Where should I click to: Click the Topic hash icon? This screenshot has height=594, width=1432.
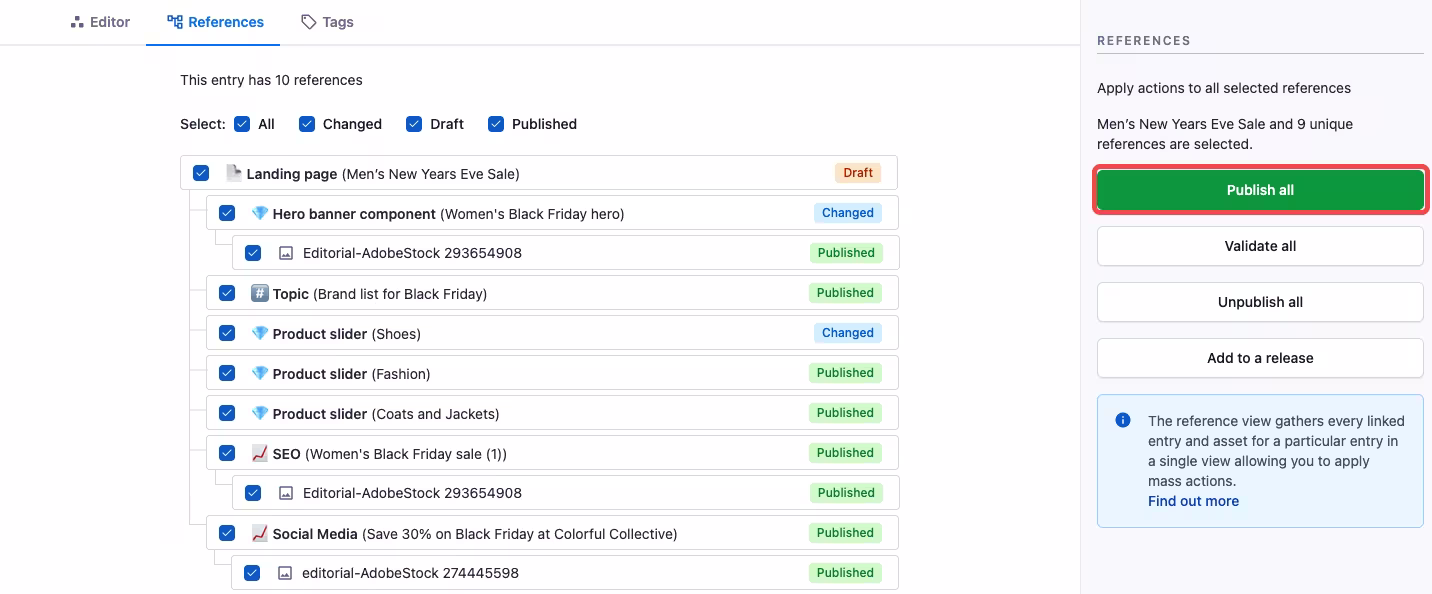click(260, 293)
